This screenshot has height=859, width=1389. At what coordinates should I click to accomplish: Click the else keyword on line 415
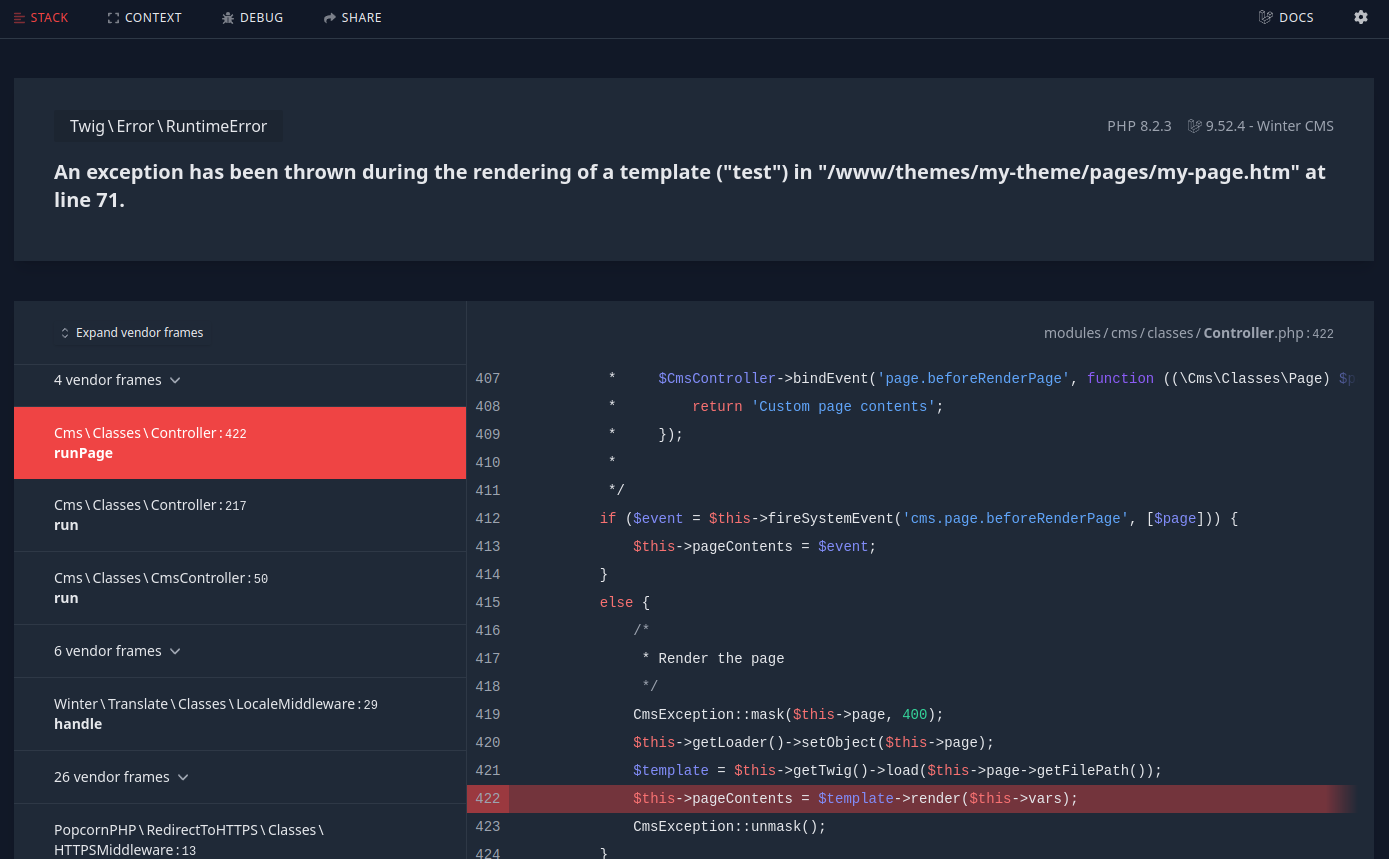[616, 603]
